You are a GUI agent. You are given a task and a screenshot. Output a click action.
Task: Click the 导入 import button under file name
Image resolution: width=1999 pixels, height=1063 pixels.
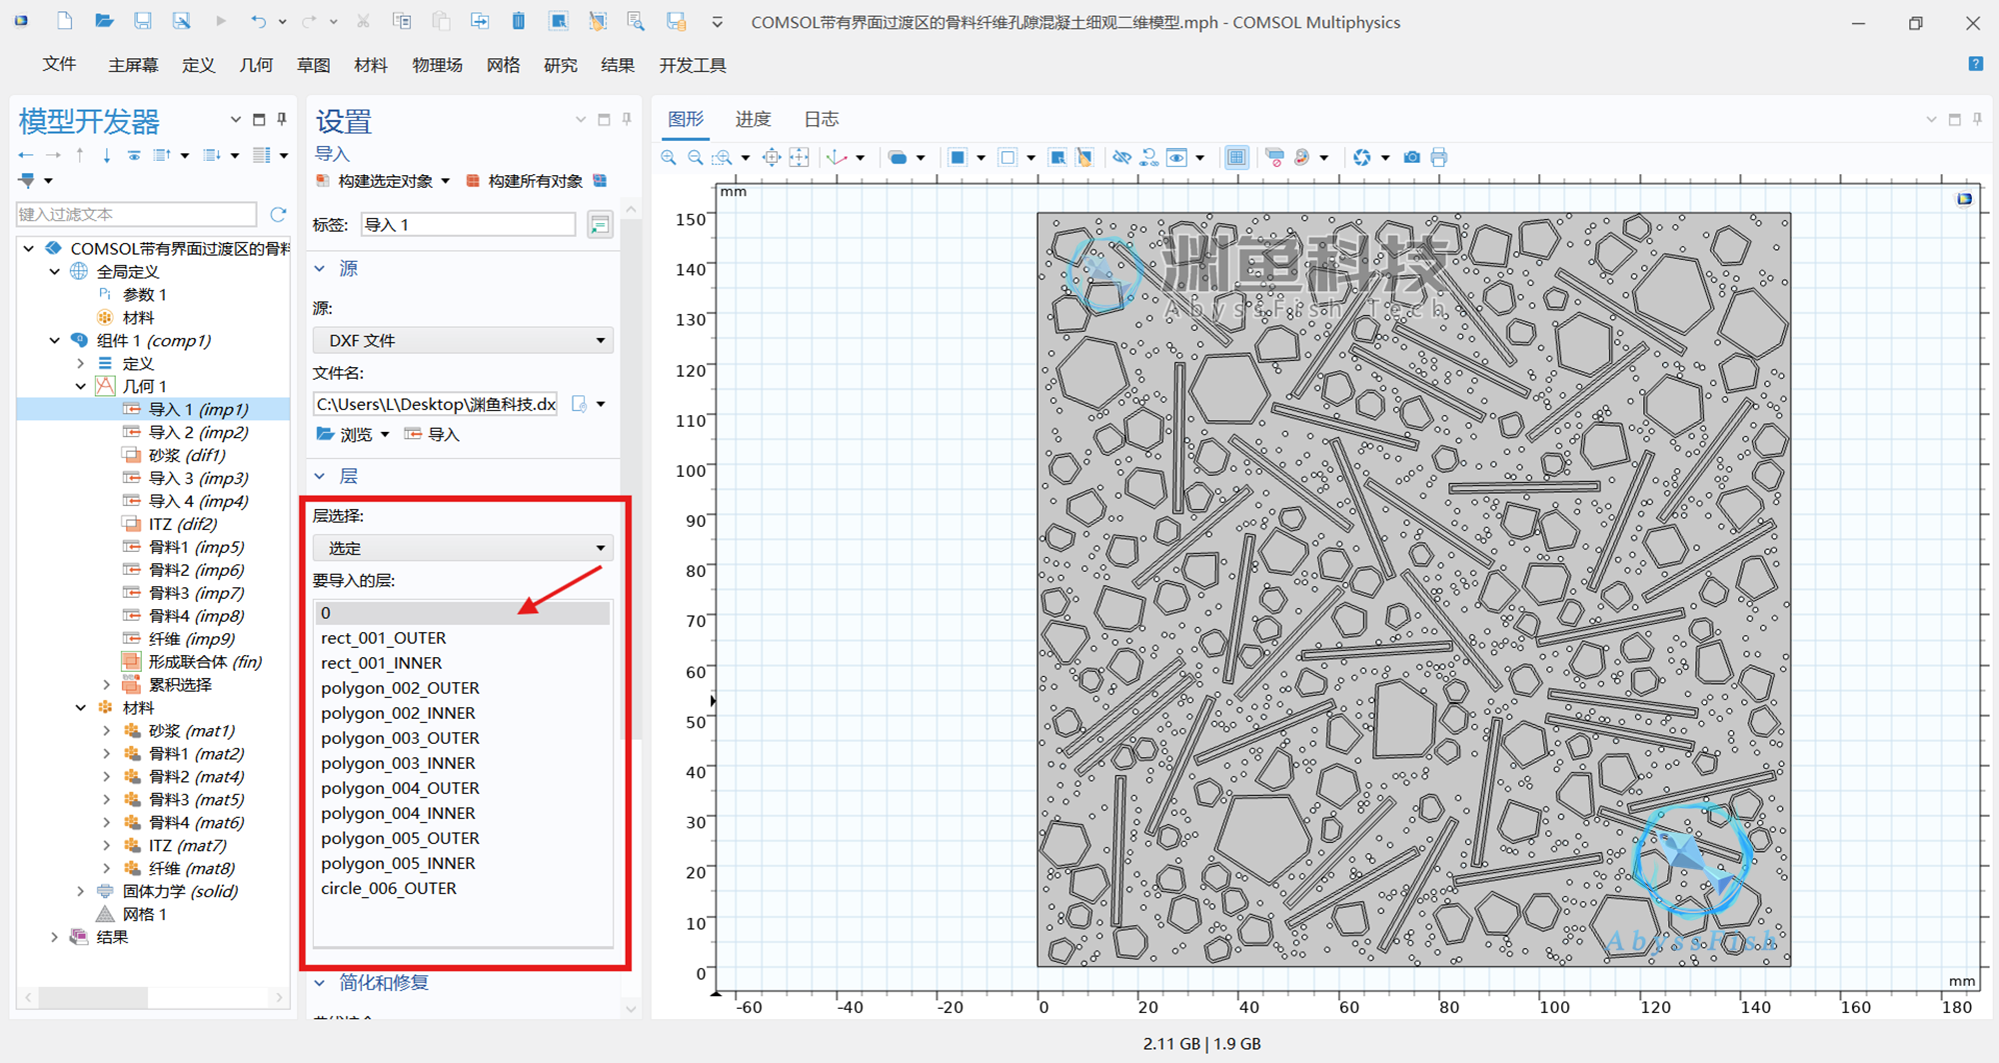432,434
